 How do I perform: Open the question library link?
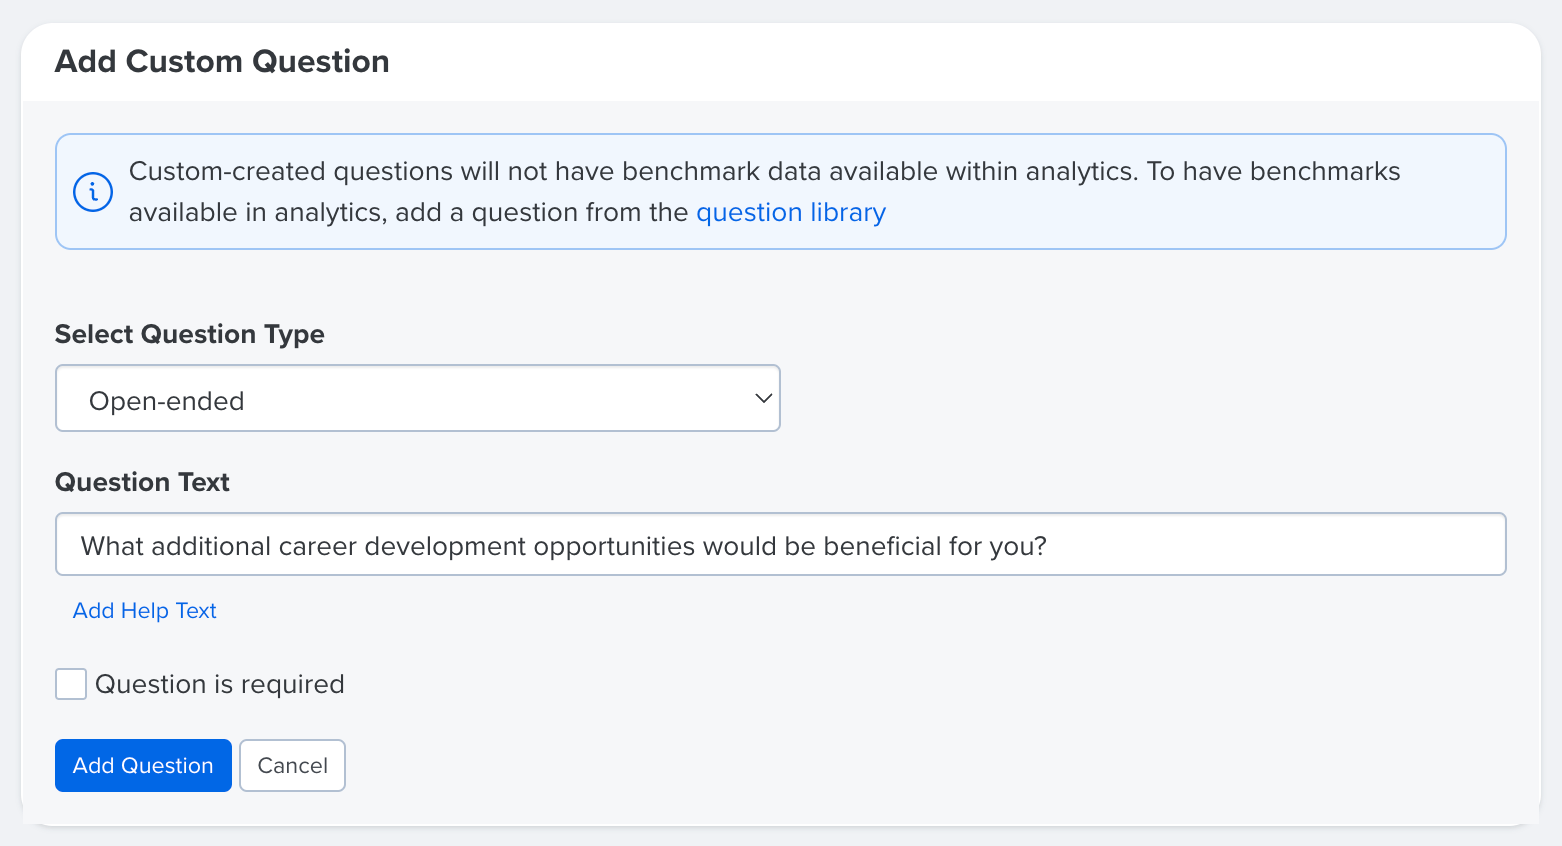[x=790, y=212]
